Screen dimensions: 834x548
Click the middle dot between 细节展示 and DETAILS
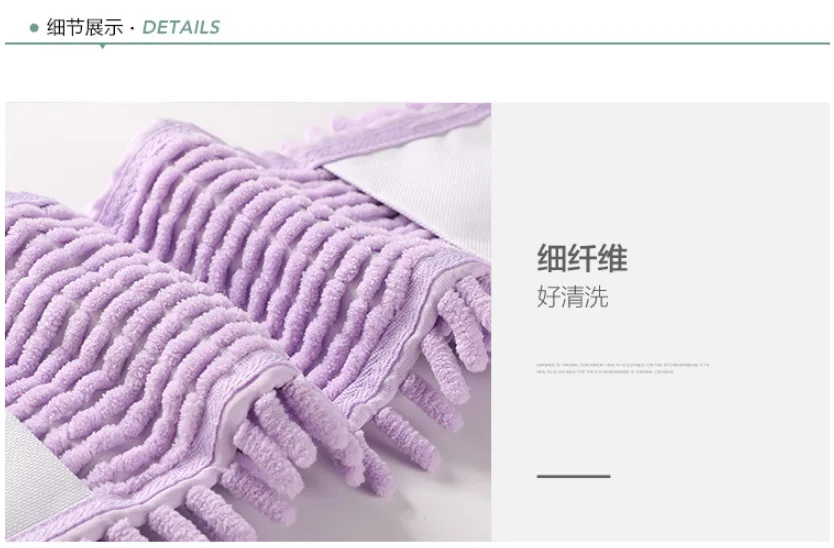[x=132, y=28]
